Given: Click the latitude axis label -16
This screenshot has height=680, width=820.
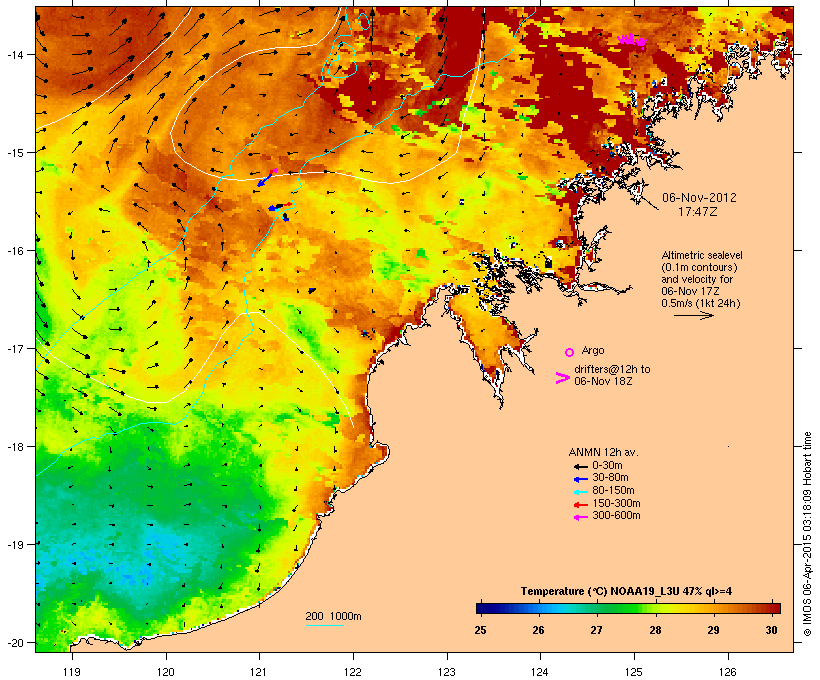Looking at the screenshot, I should [14, 251].
